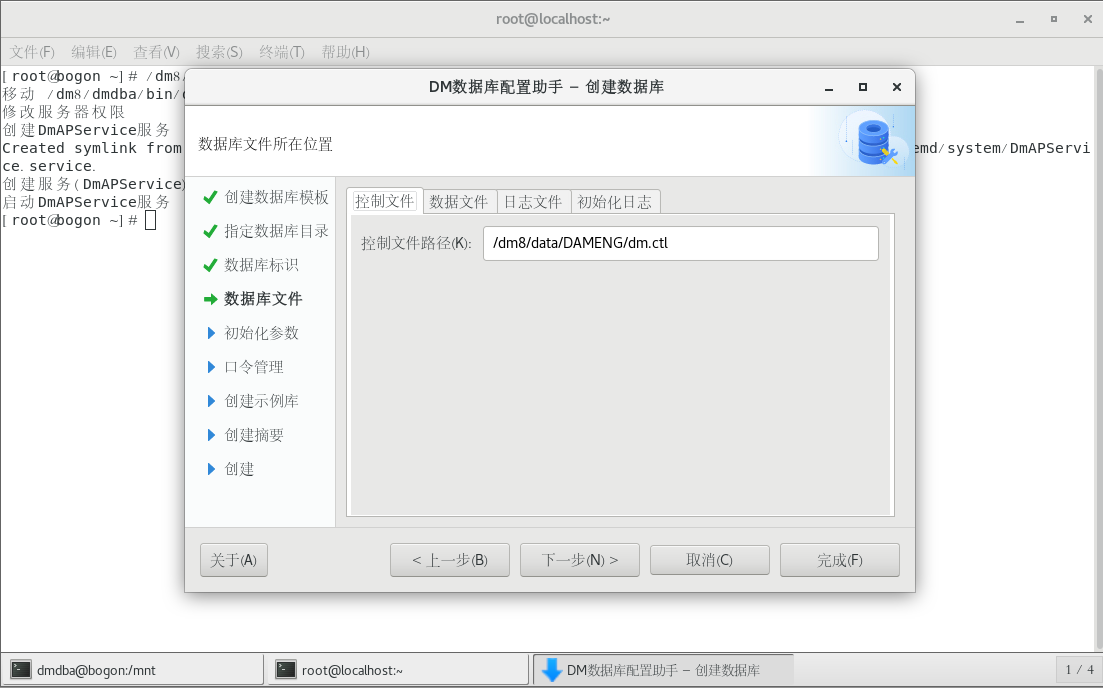Select current 数据库文件 step
This screenshot has width=1103, height=689.
(263, 299)
